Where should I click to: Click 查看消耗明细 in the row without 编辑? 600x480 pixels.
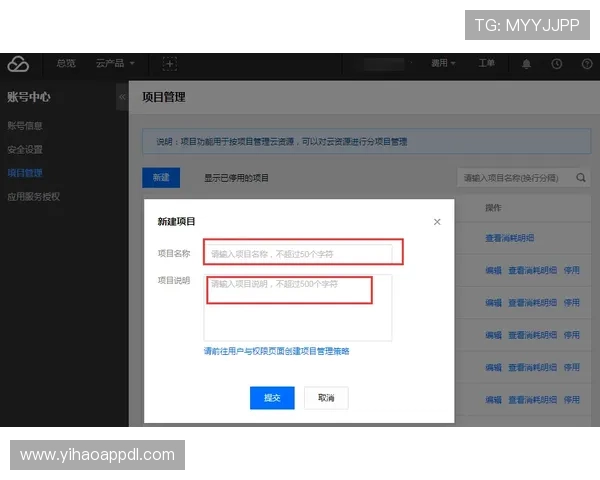[x=510, y=238]
